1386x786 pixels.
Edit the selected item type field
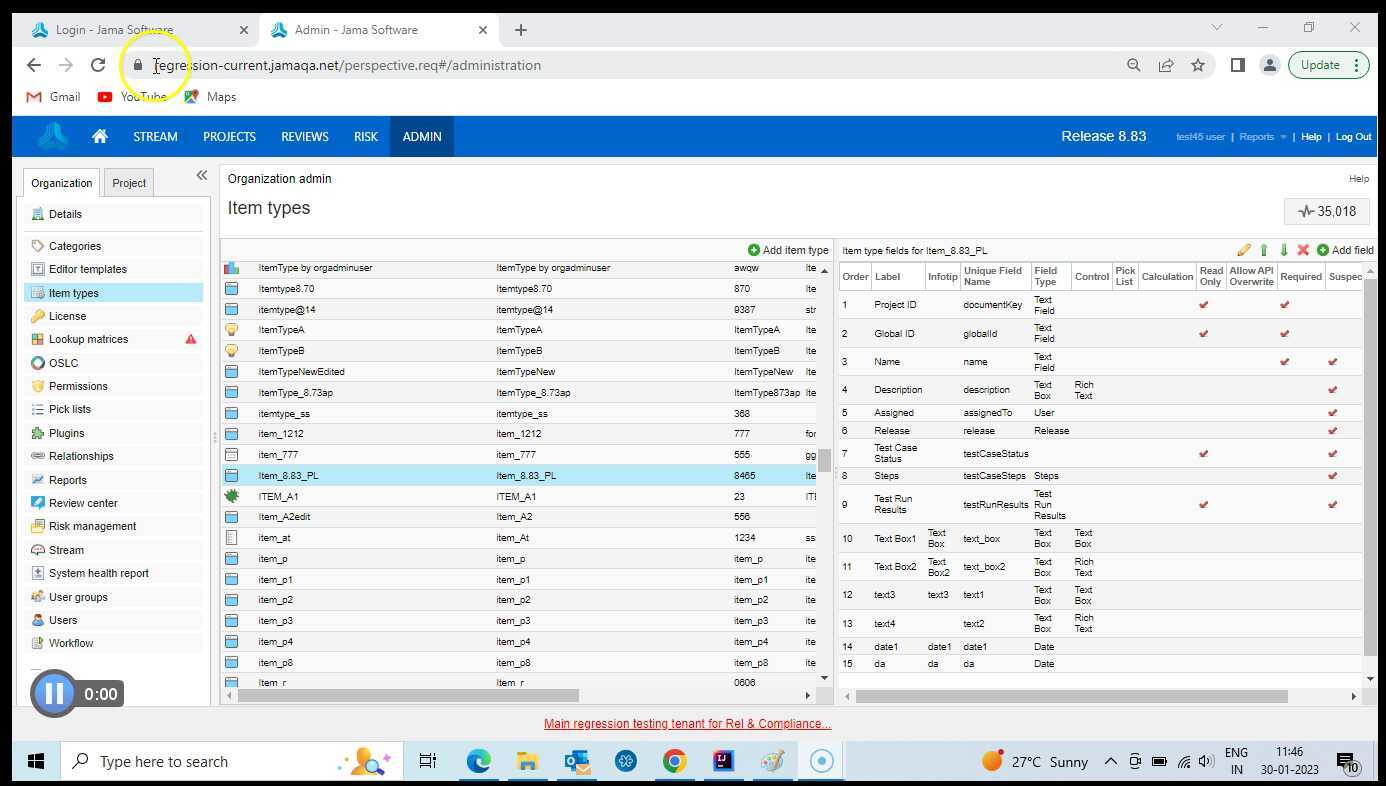click(x=1244, y=250)
